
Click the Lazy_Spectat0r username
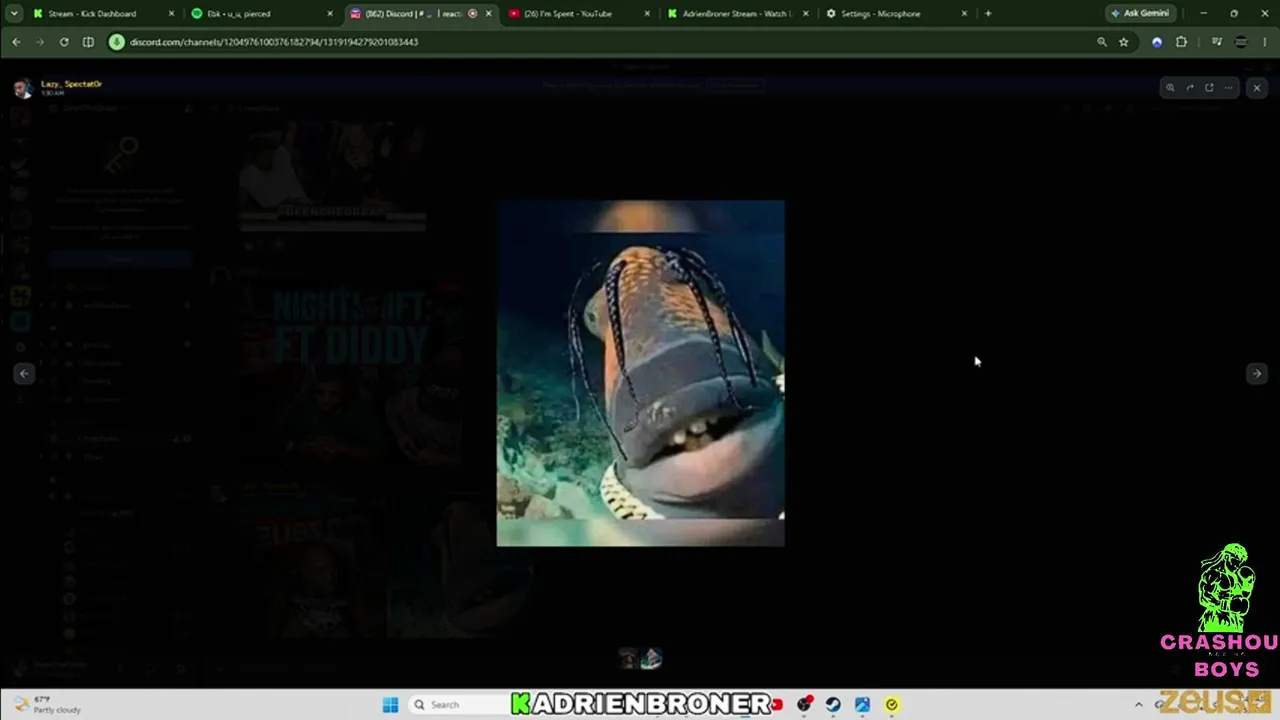[71, 84]
